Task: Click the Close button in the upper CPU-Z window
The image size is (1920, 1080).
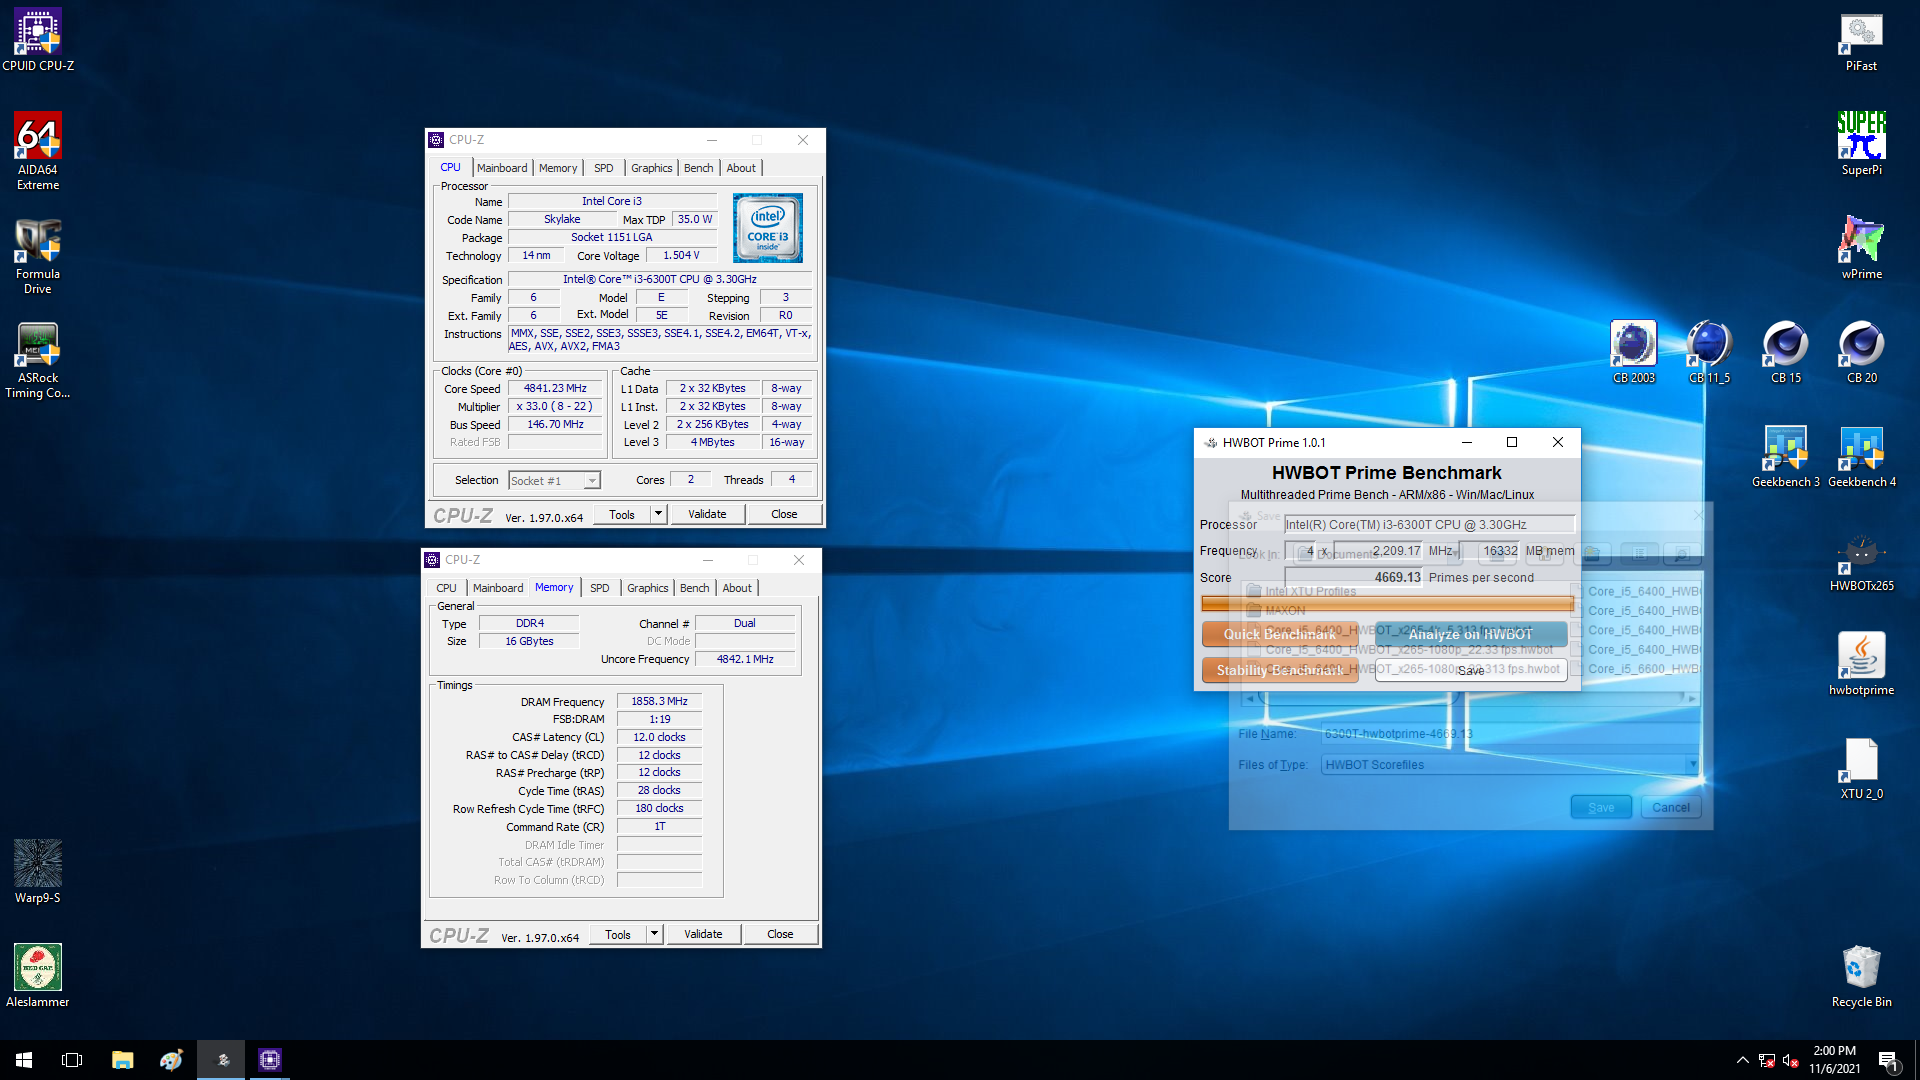Action: pyautogui.click(x=784, y=514)
